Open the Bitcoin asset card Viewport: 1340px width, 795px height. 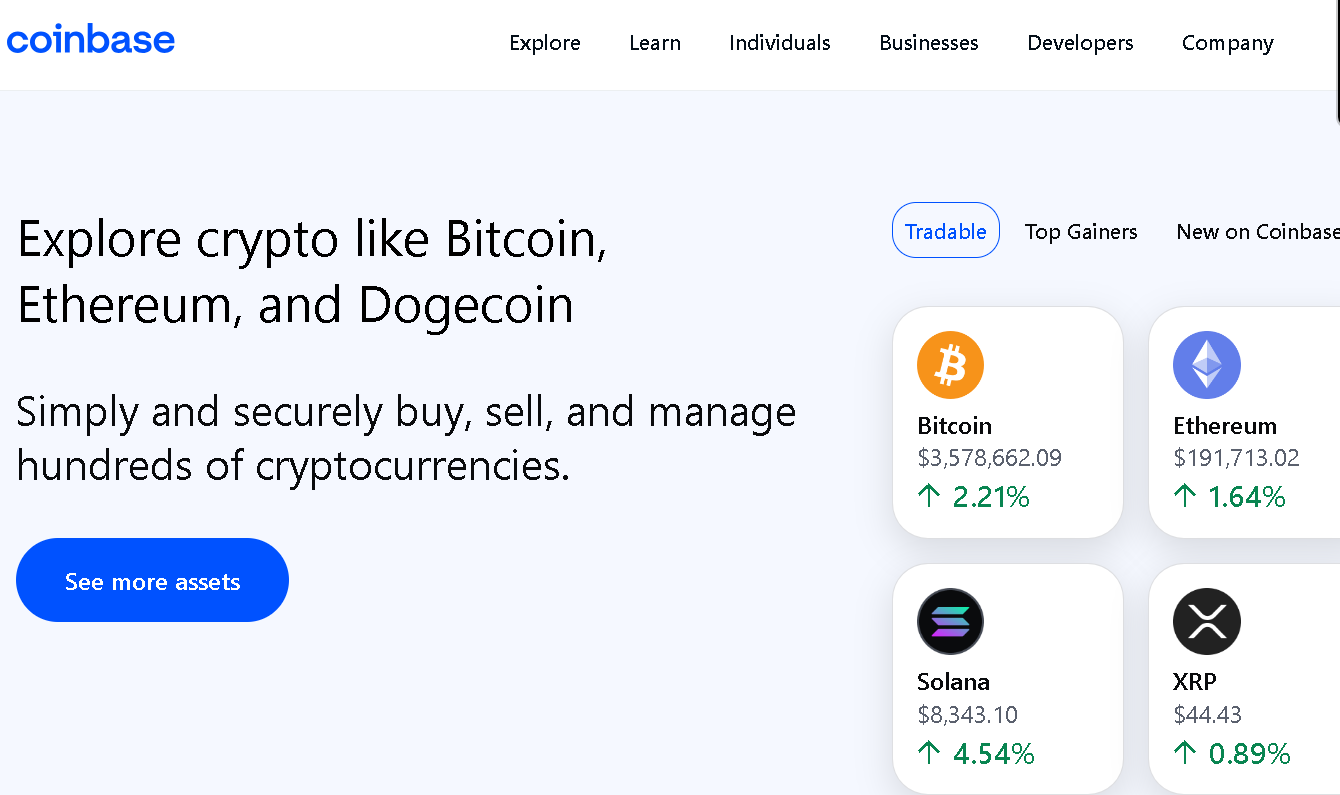point(1007,421)
